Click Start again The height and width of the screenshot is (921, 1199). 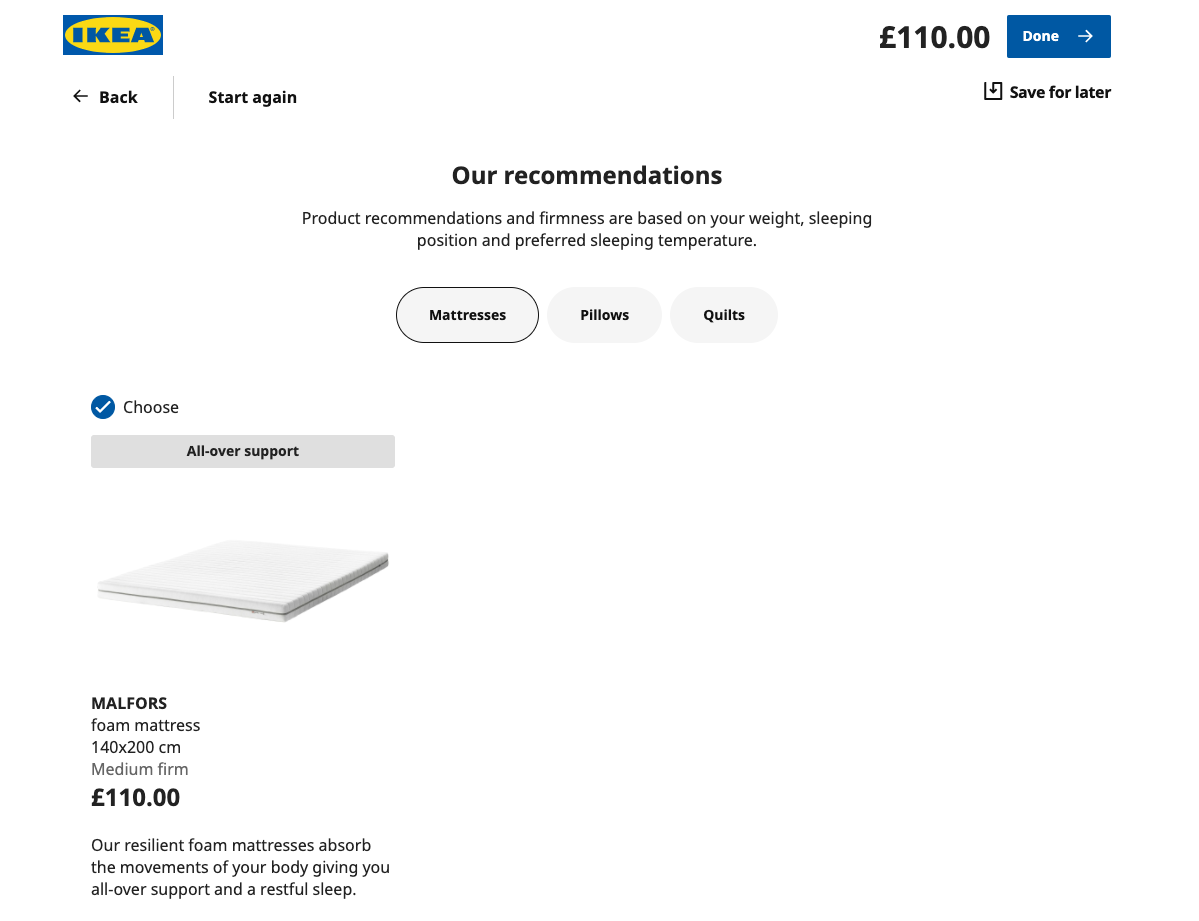252,97
